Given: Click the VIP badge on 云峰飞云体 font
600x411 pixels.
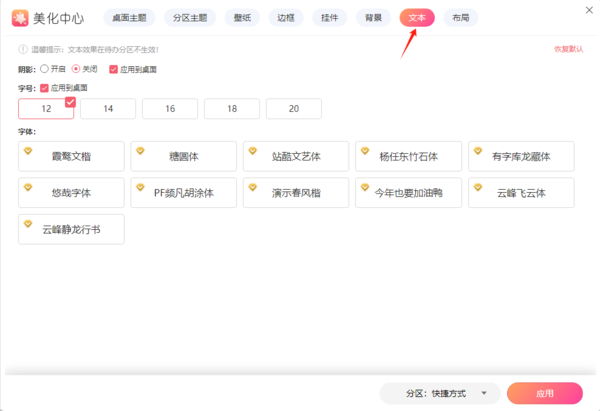Looking at the screenshot, I should pos(477,188).
